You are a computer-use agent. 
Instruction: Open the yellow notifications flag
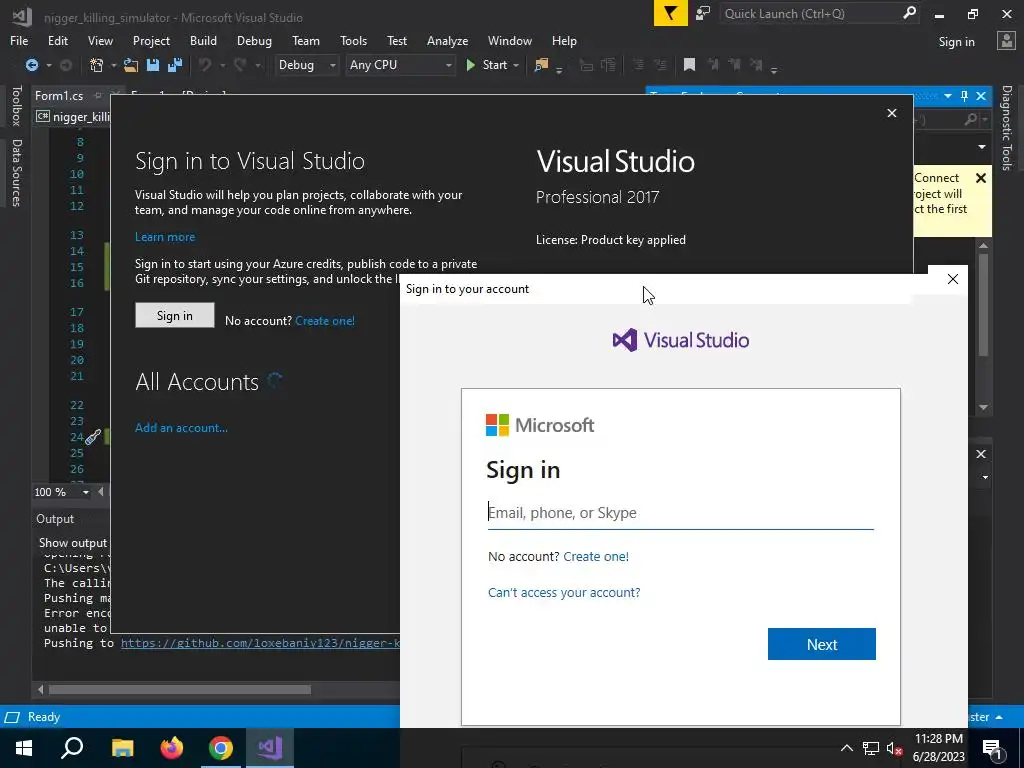tap(671, 13)
